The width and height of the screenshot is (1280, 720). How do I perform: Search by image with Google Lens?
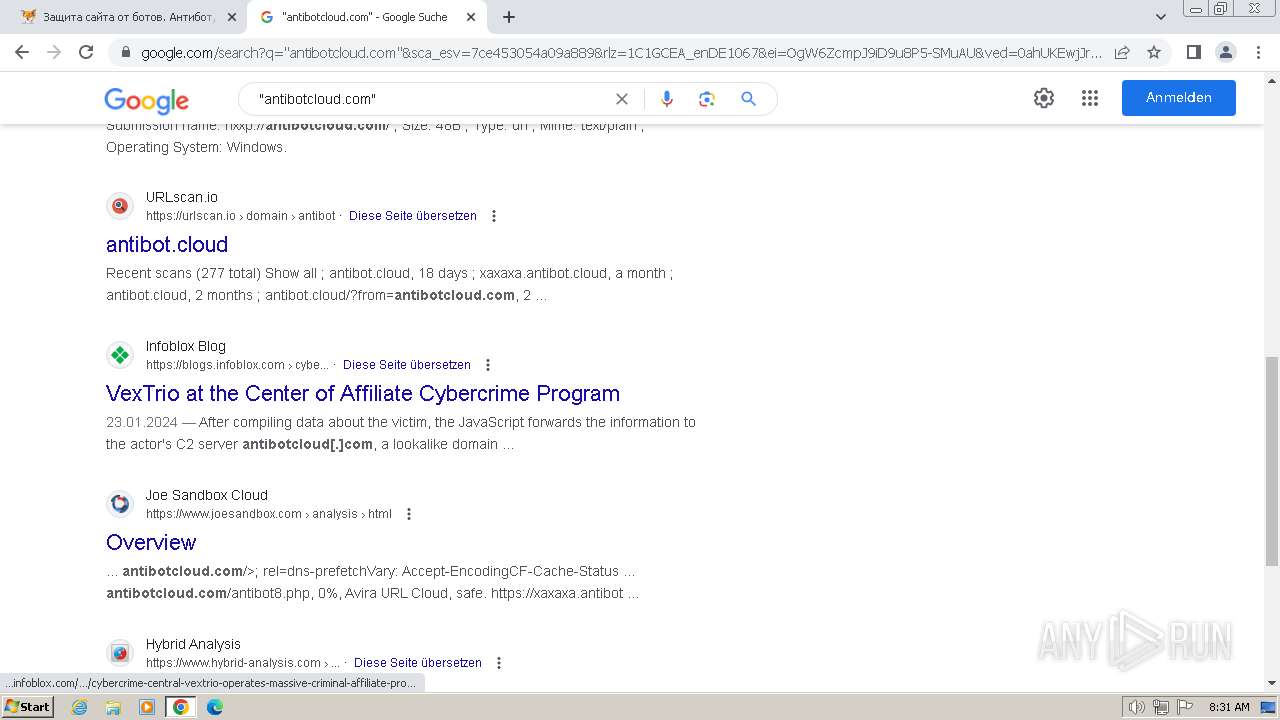tap(707, 99)
